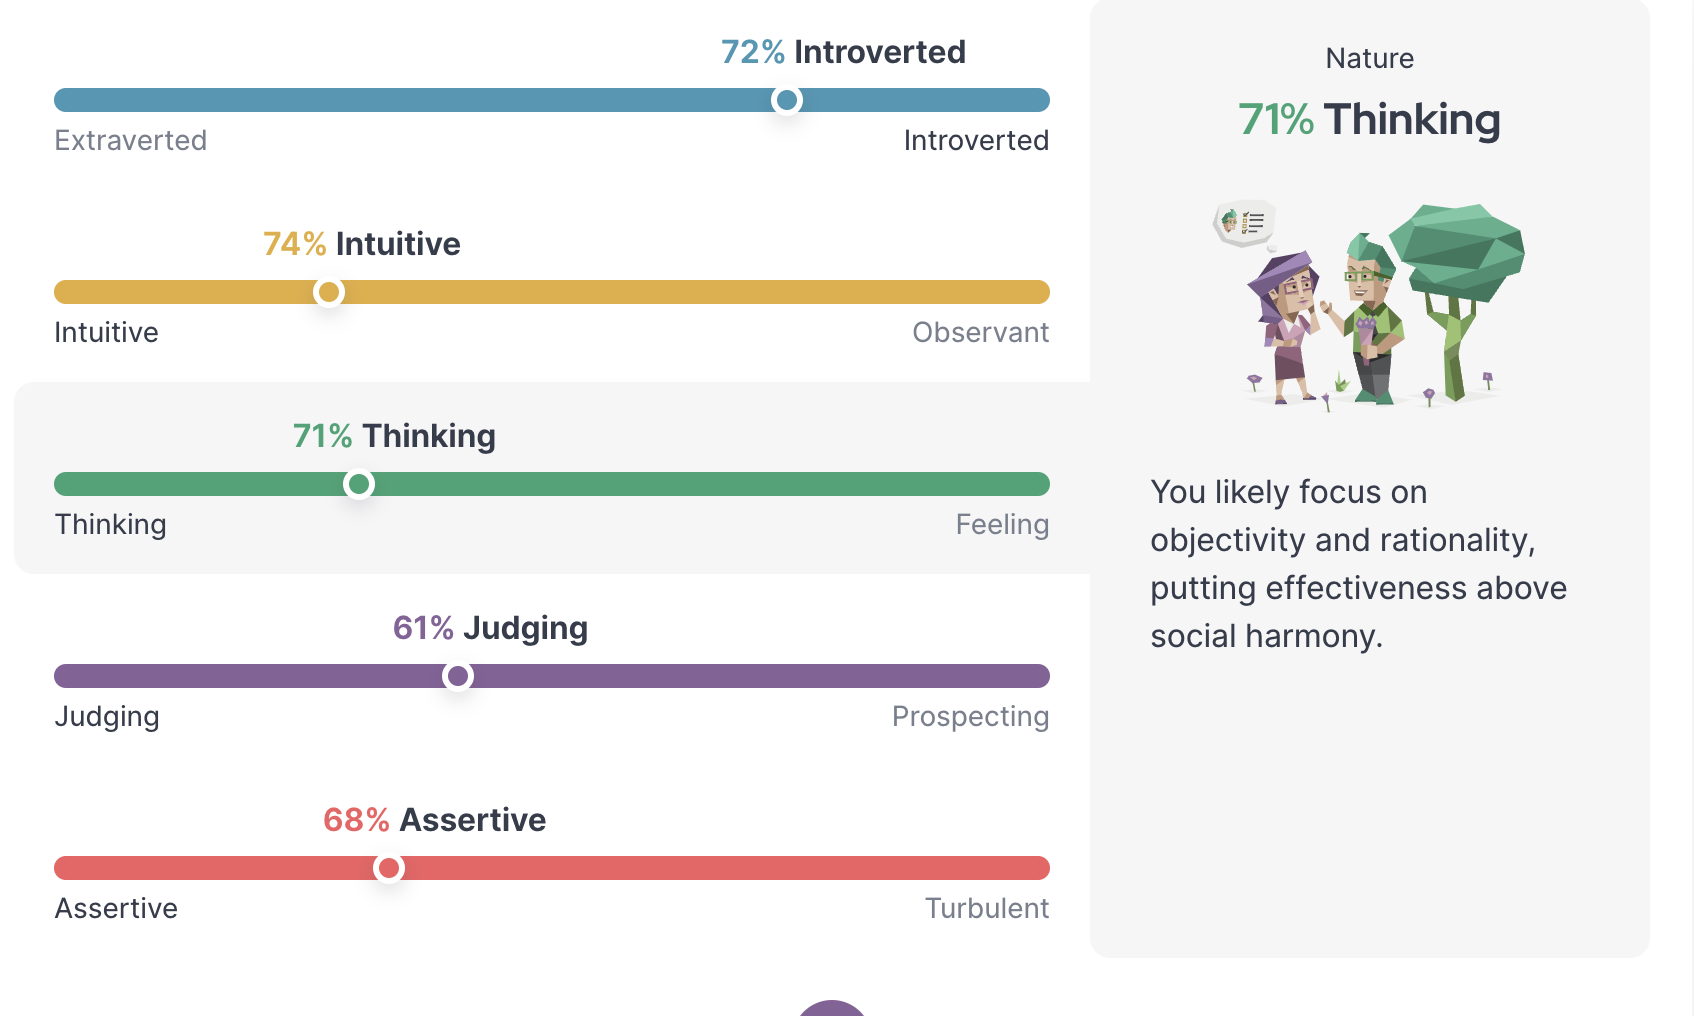Select the "72% Introverted" trait heading
This screenshot has height=1016, width=1694.
click(843, 52)
